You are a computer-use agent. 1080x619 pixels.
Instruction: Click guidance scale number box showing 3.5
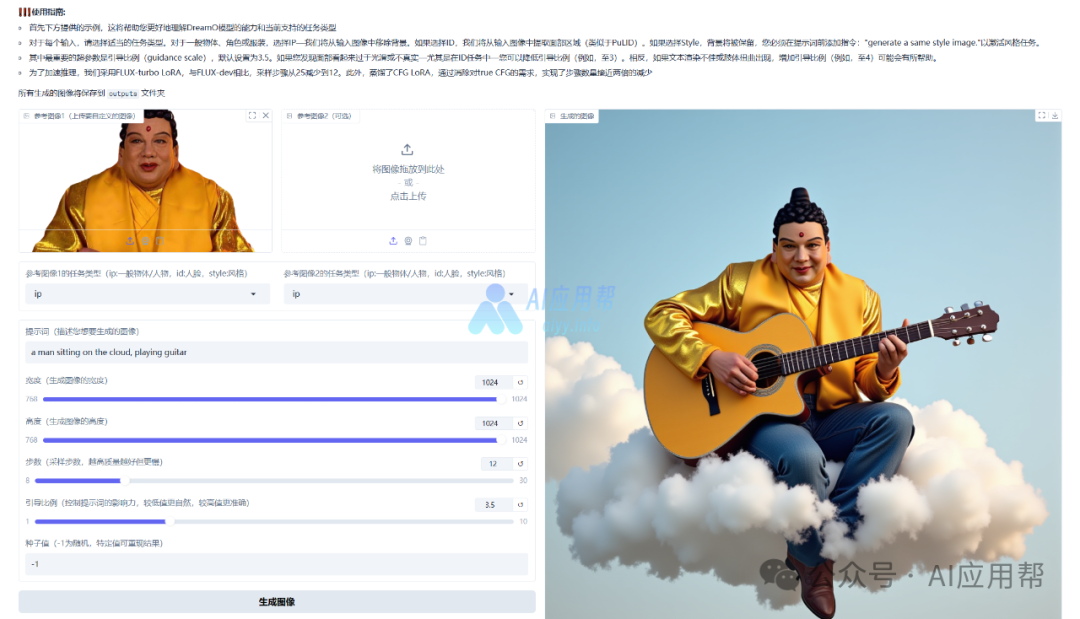click(x=493, y=505)
